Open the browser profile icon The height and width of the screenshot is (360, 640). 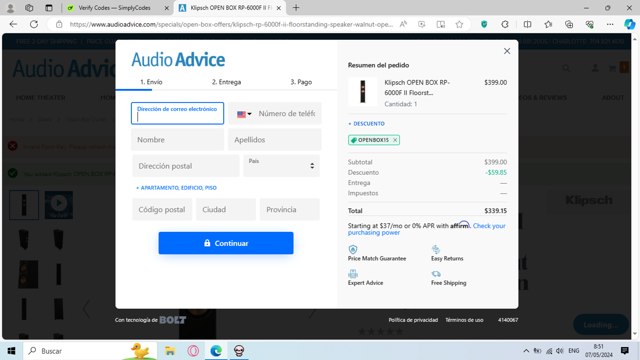(x=10, y=8)
